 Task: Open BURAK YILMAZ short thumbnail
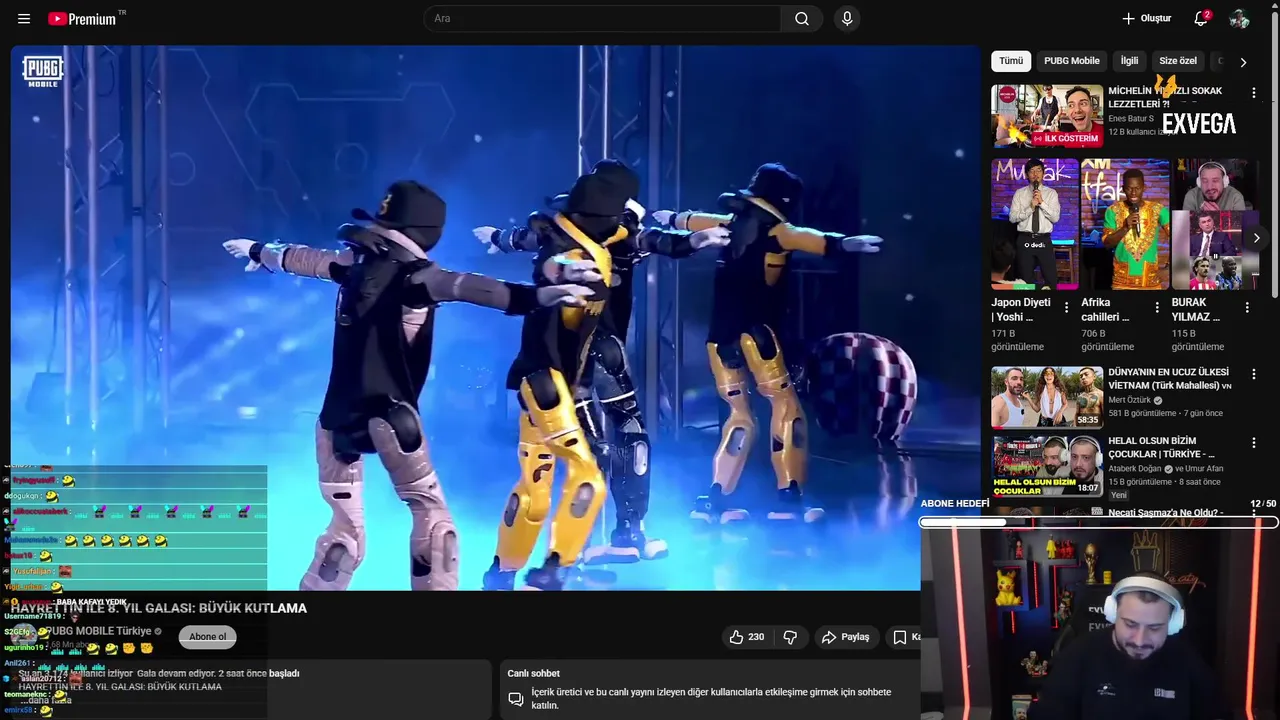pos(1215,224)
